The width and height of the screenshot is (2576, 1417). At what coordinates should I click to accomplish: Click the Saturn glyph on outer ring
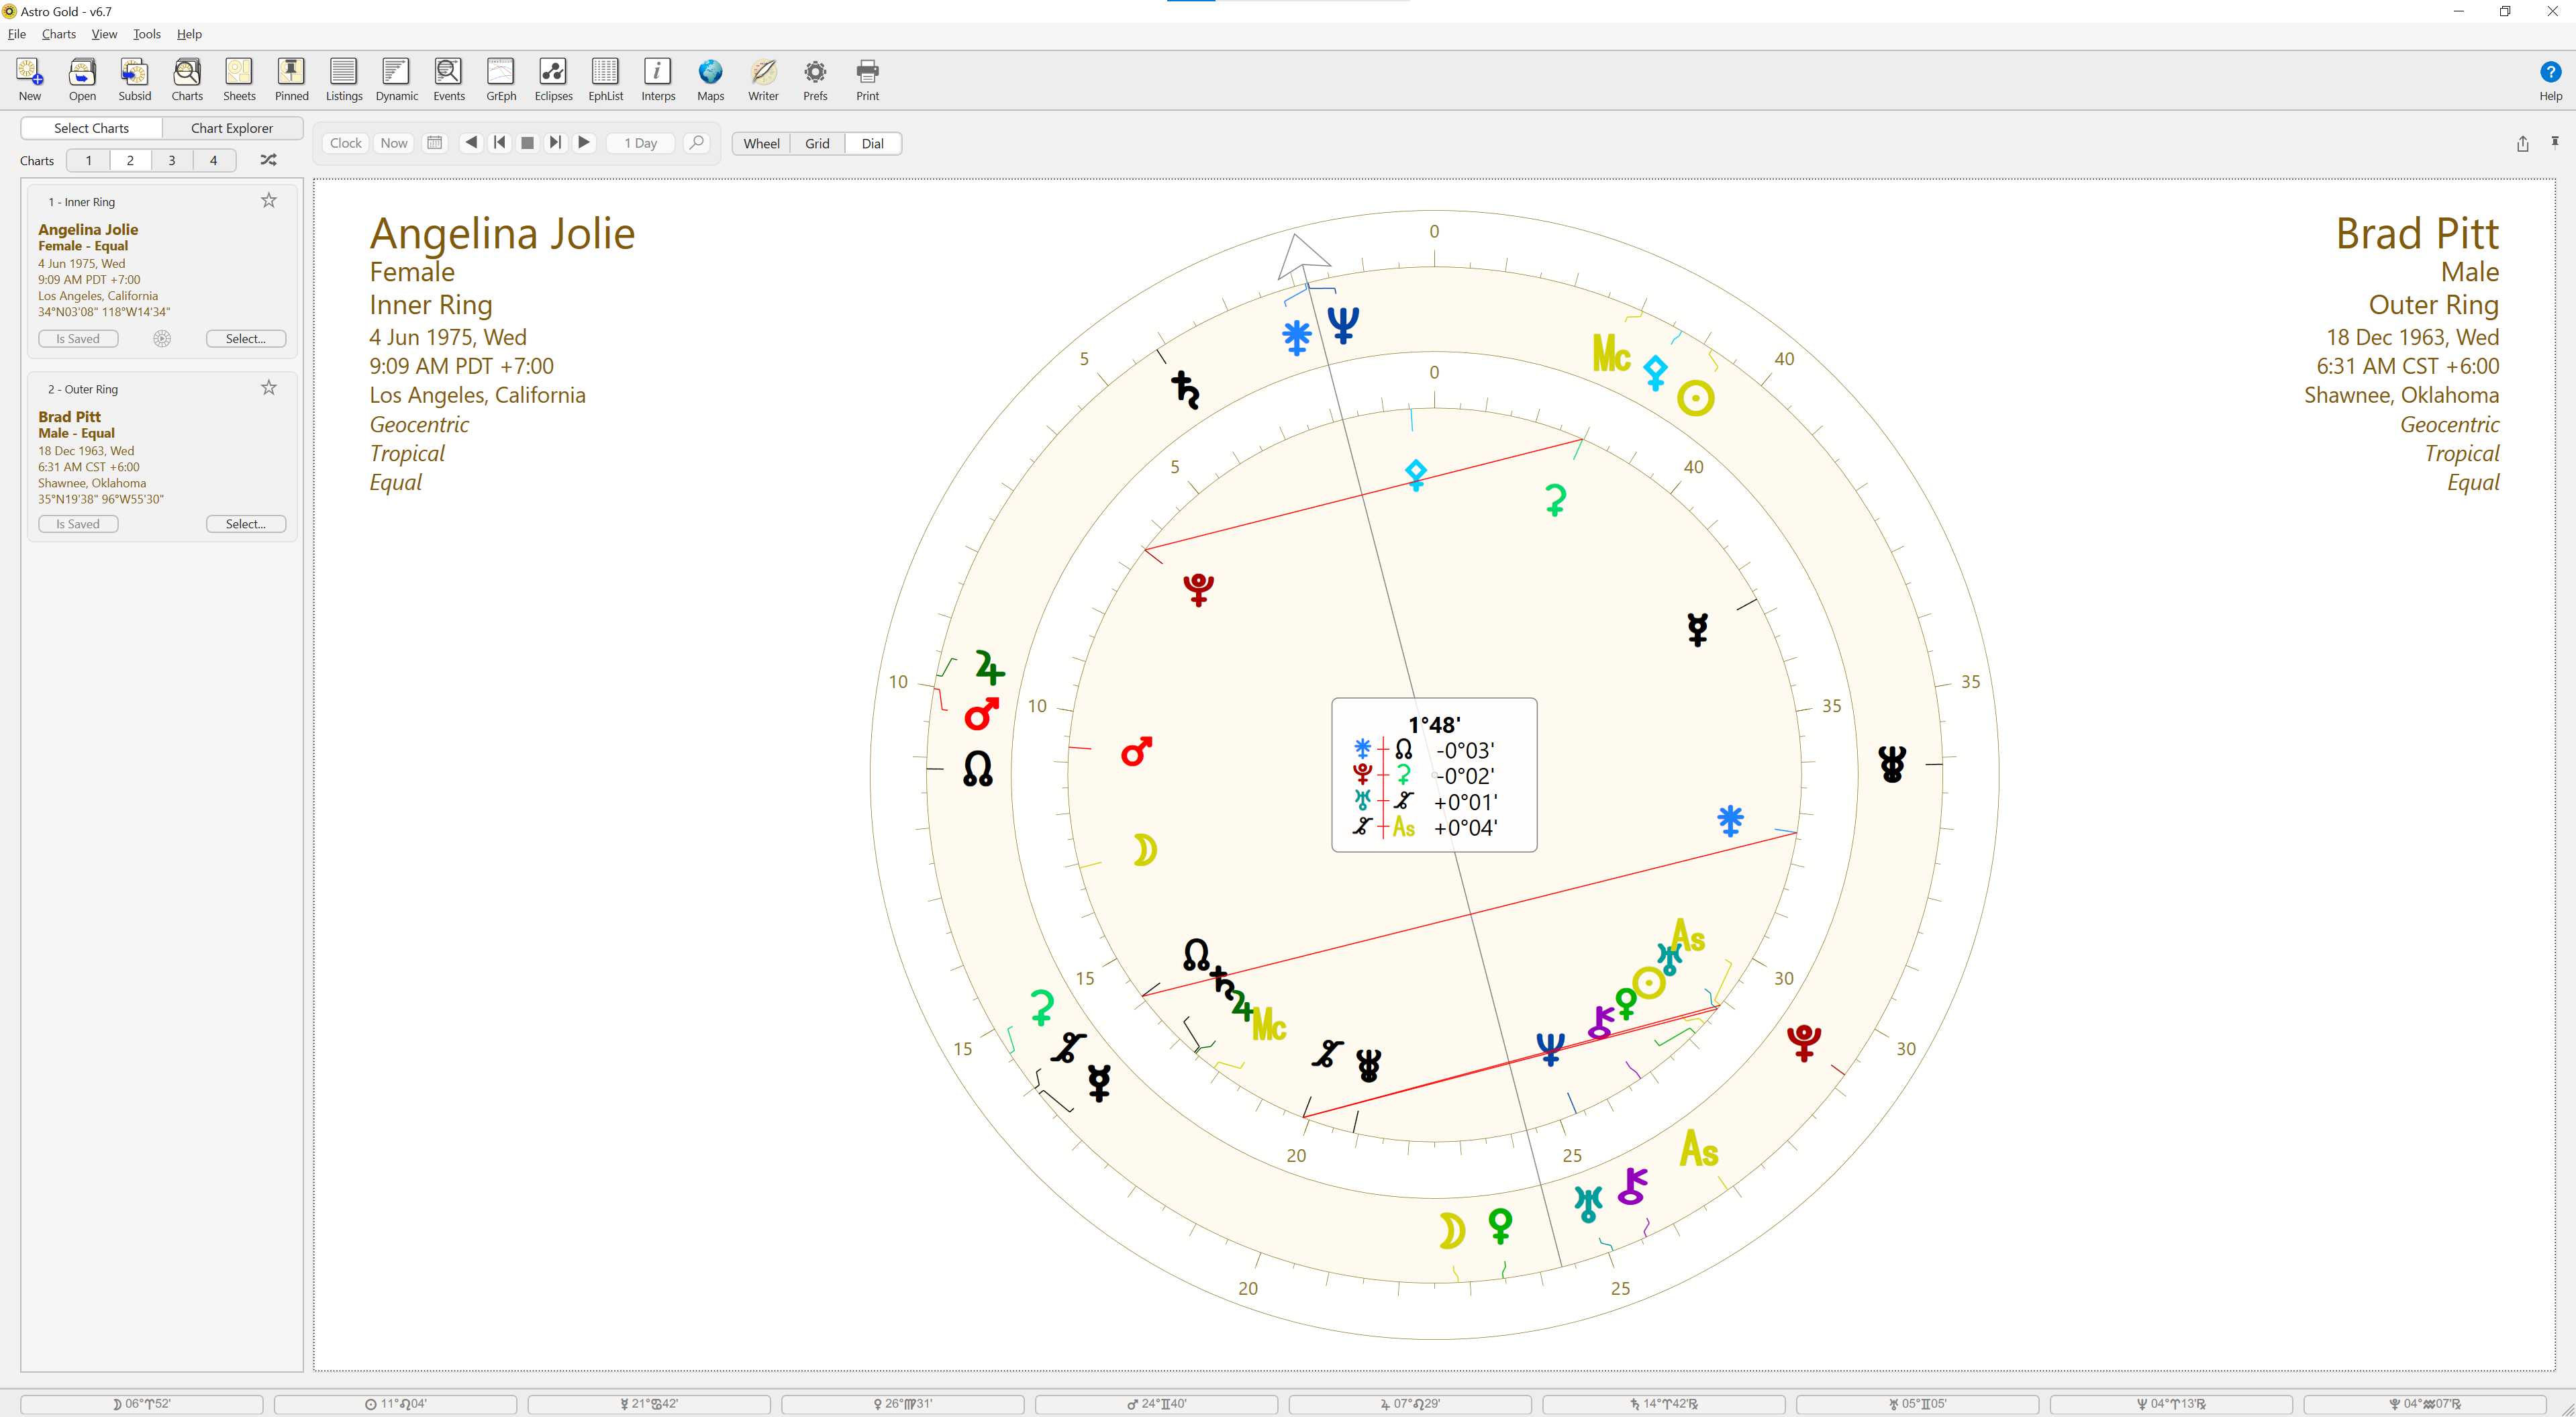[x=1186, y=389]
